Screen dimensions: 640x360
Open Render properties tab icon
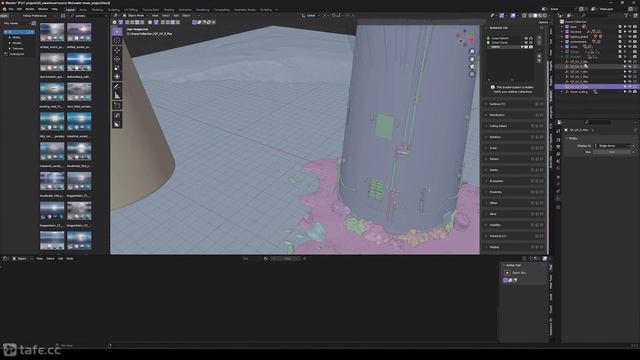point(558,140)
